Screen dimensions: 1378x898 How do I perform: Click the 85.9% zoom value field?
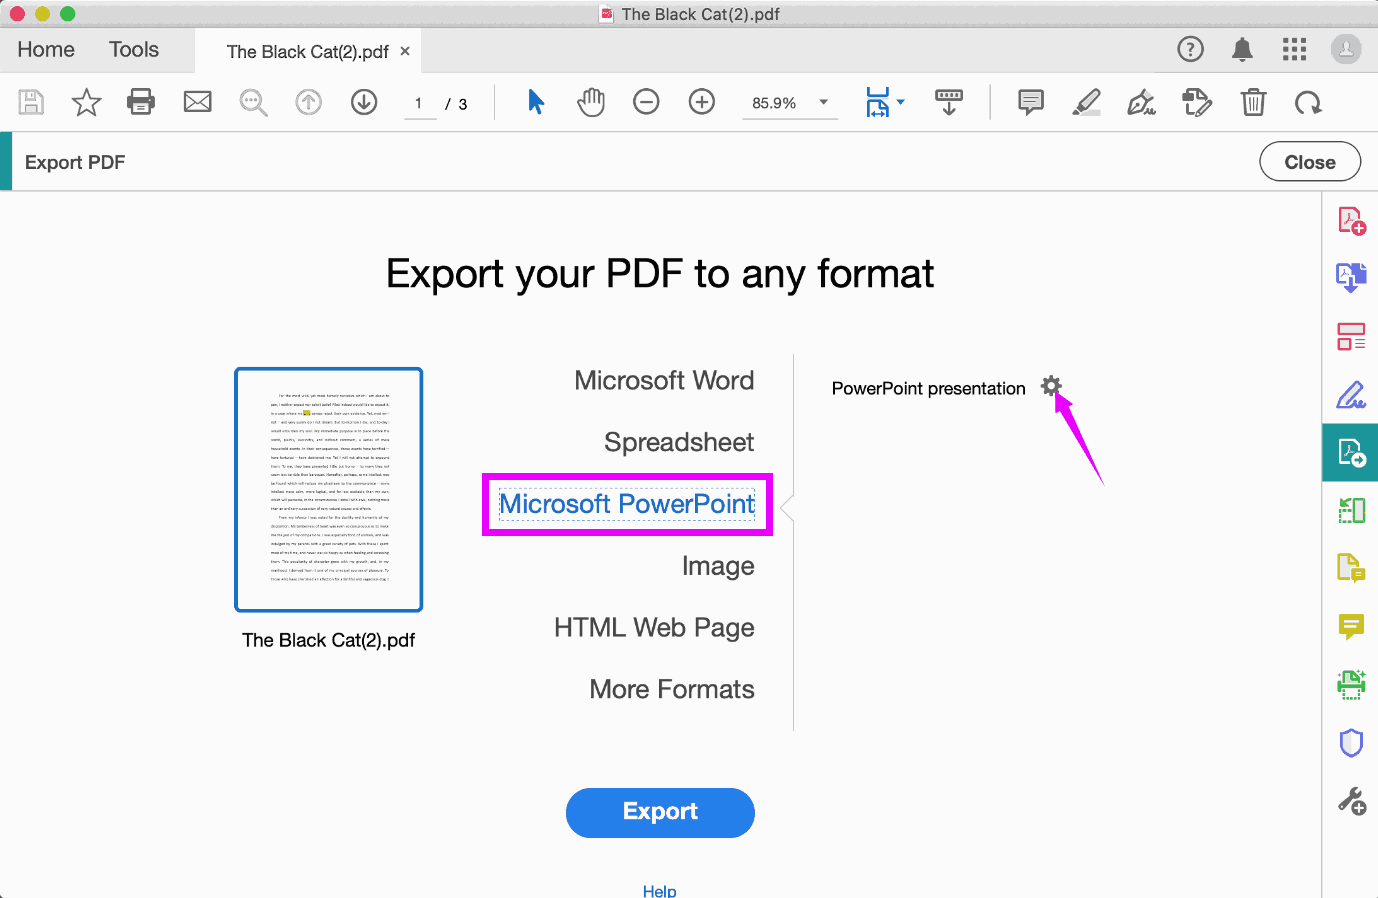tap(774, 103)
